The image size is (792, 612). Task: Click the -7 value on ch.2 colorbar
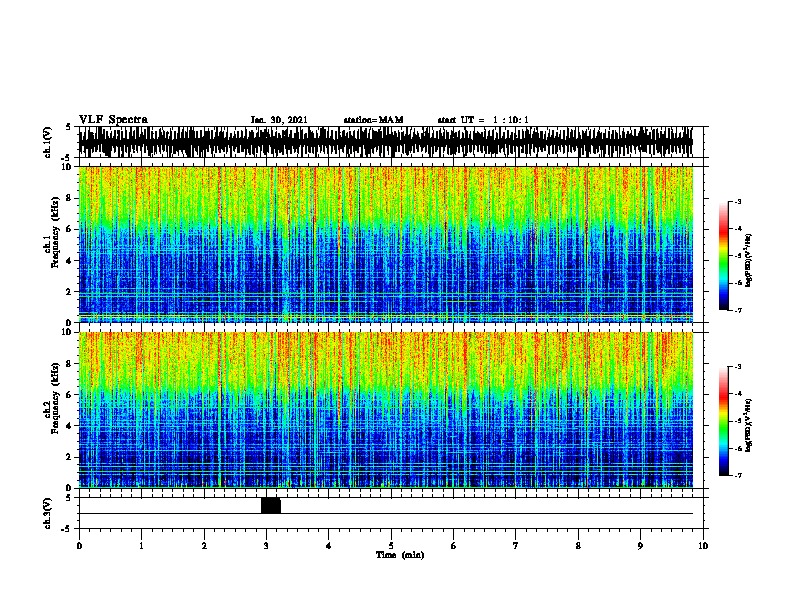coord(737,476)
